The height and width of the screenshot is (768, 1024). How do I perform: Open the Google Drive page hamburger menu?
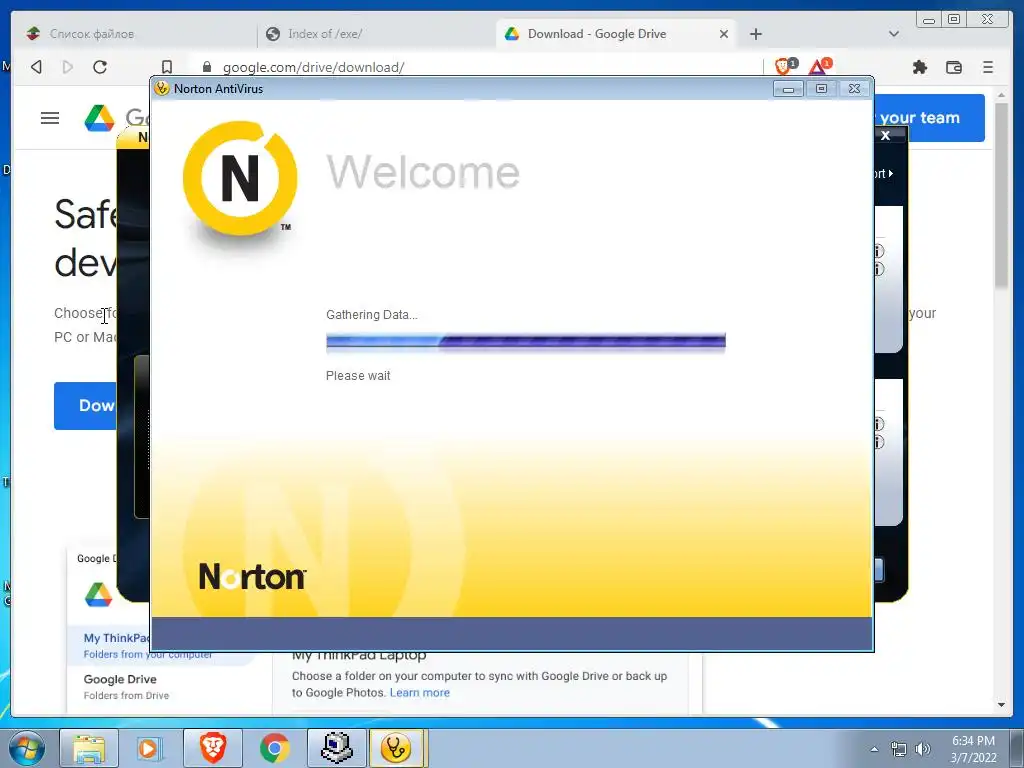tap(50, 118)
